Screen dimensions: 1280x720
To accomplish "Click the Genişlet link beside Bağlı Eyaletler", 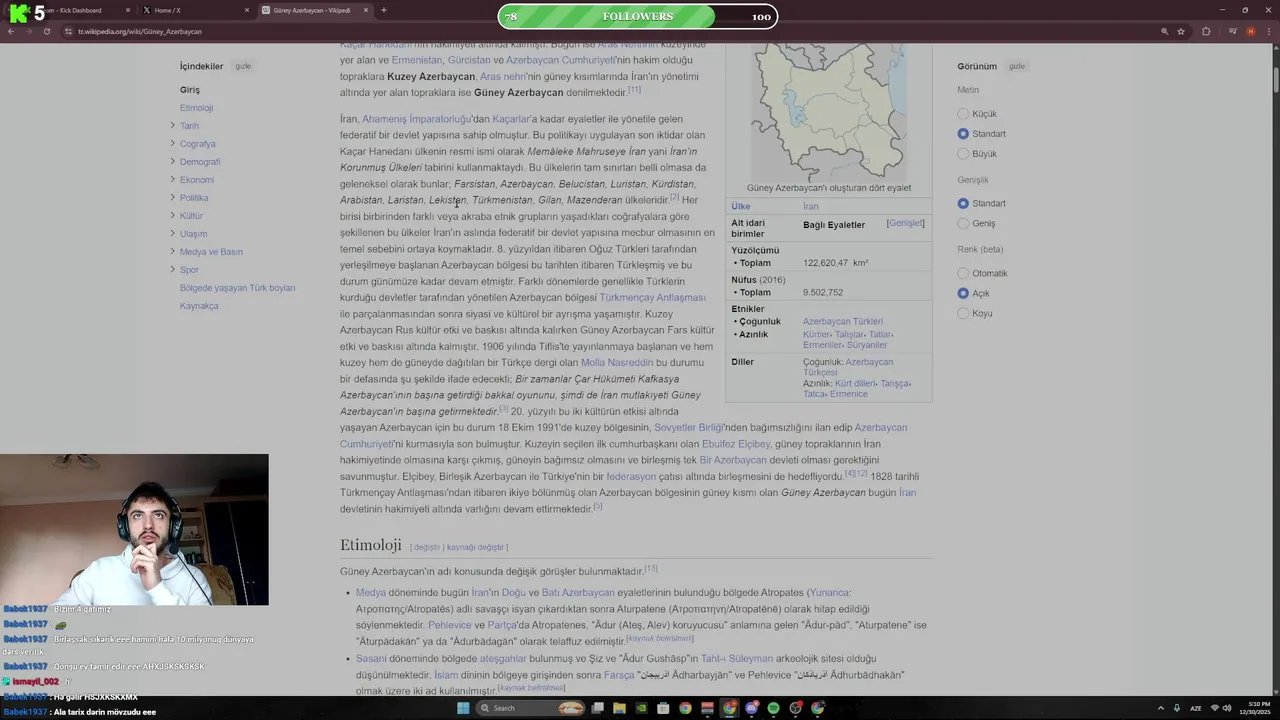I will click(906, 223).
